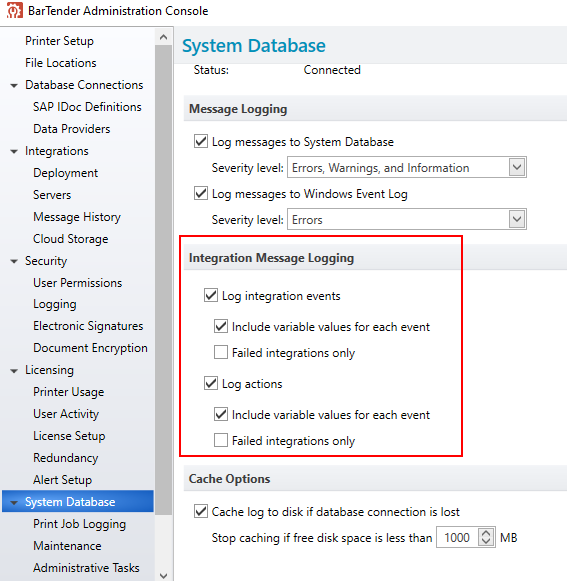Viewport: 567px width, 581px height.
Task: Toggle Log messages to System Database
Action: tap(201, 141)
